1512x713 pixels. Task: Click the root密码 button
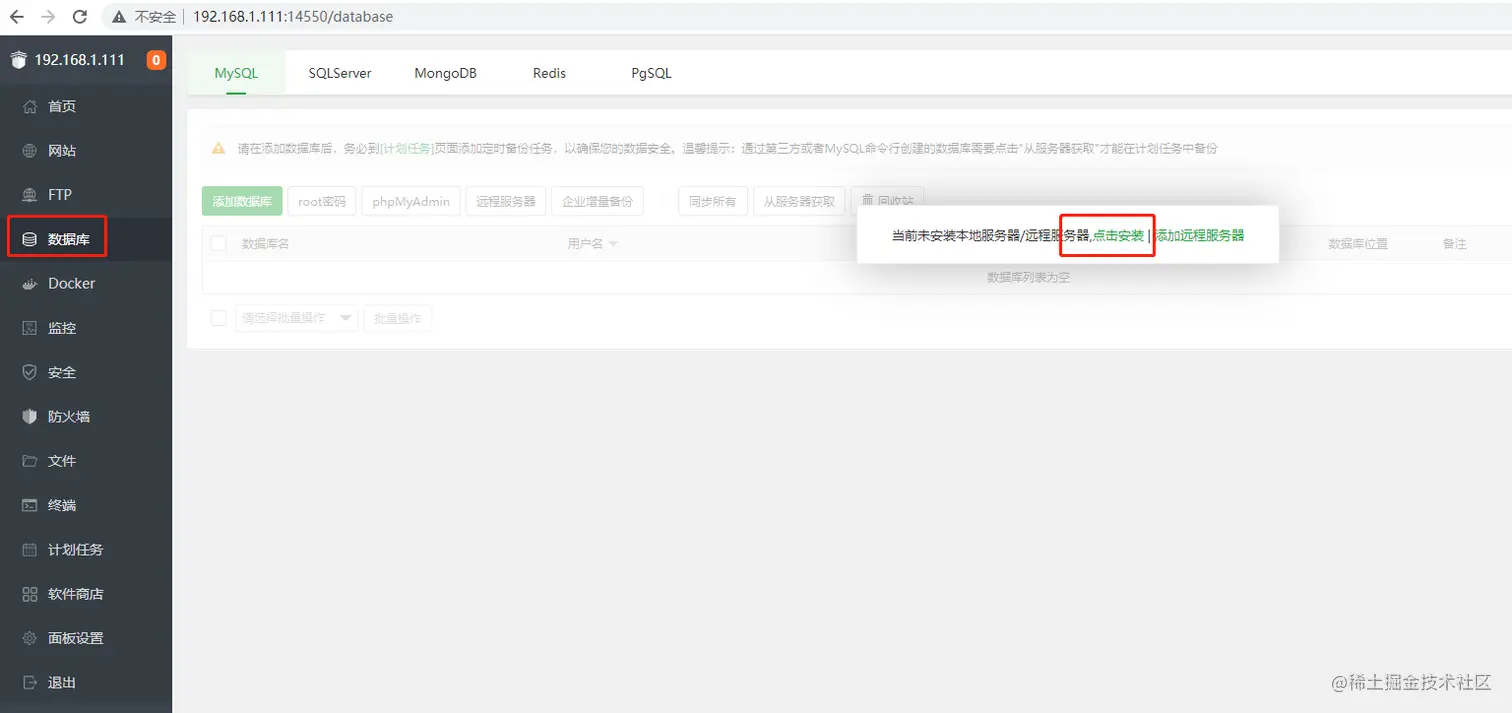pyautogui.click(x=322, y=201)
